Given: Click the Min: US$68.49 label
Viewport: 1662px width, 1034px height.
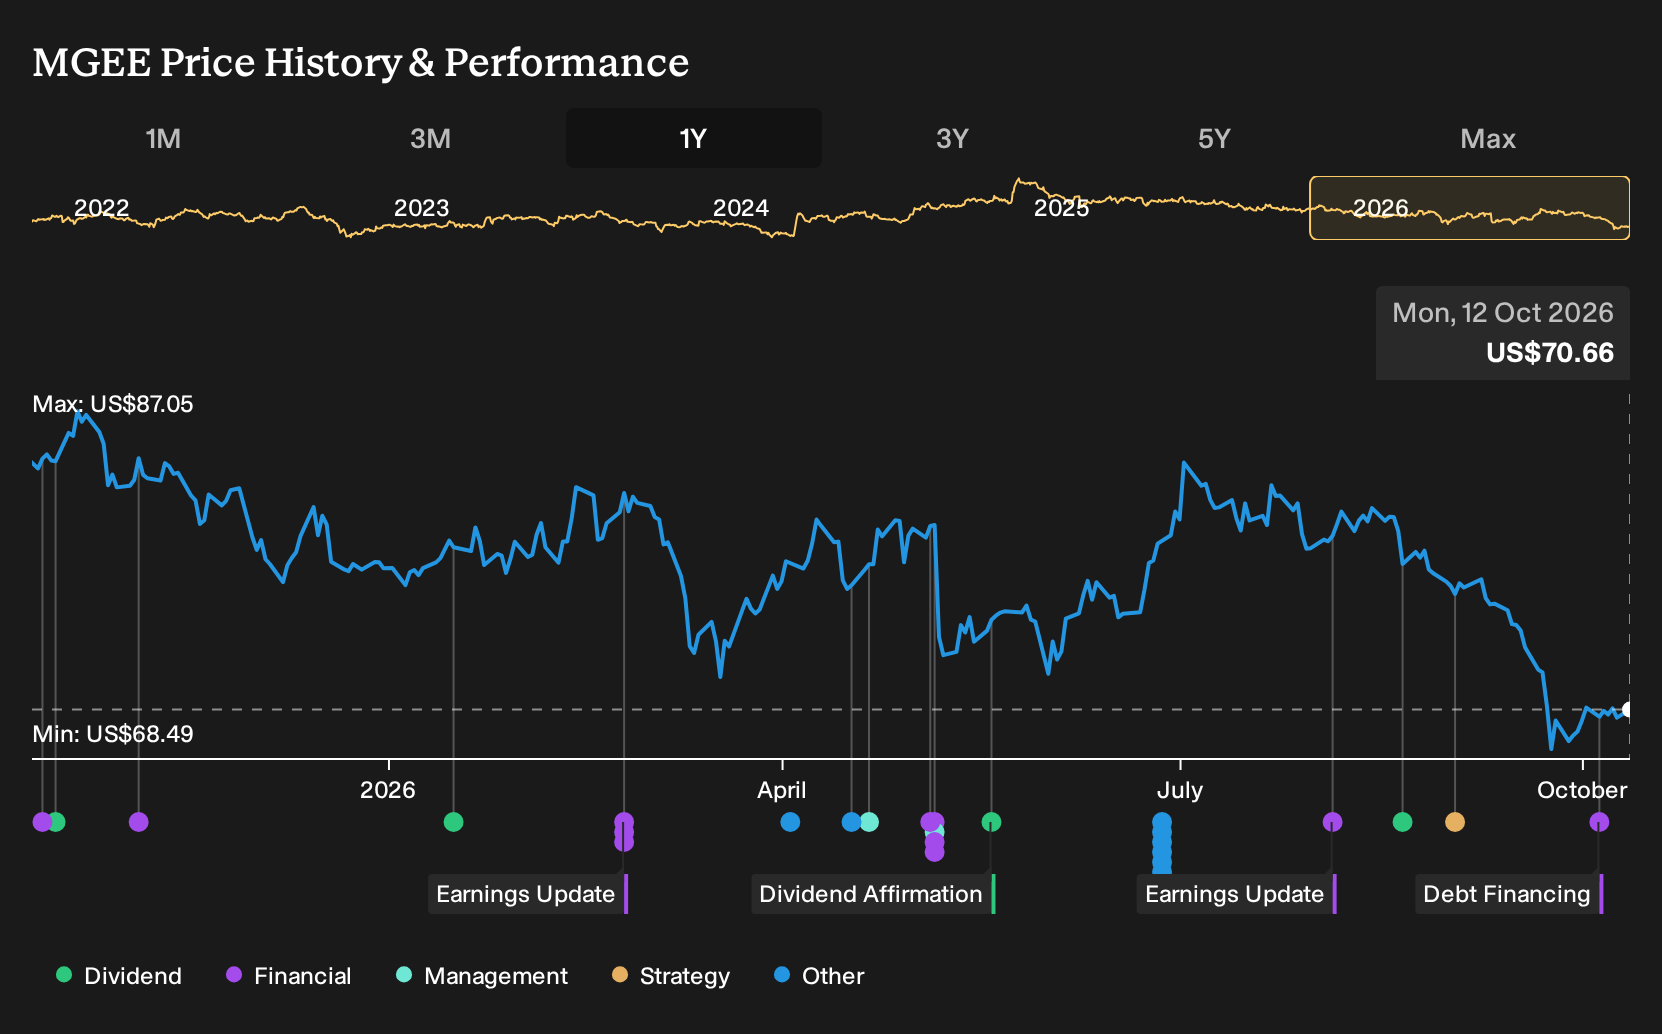Looking at the screenshot, I should (113, 734).
